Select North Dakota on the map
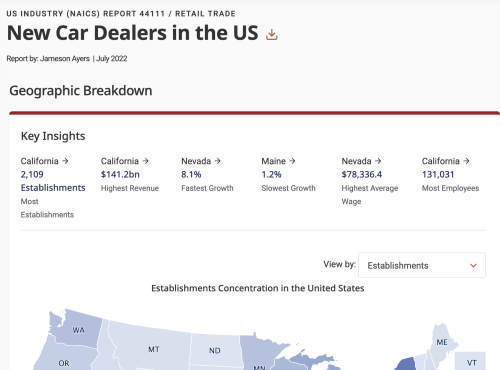 pos(215,350)
